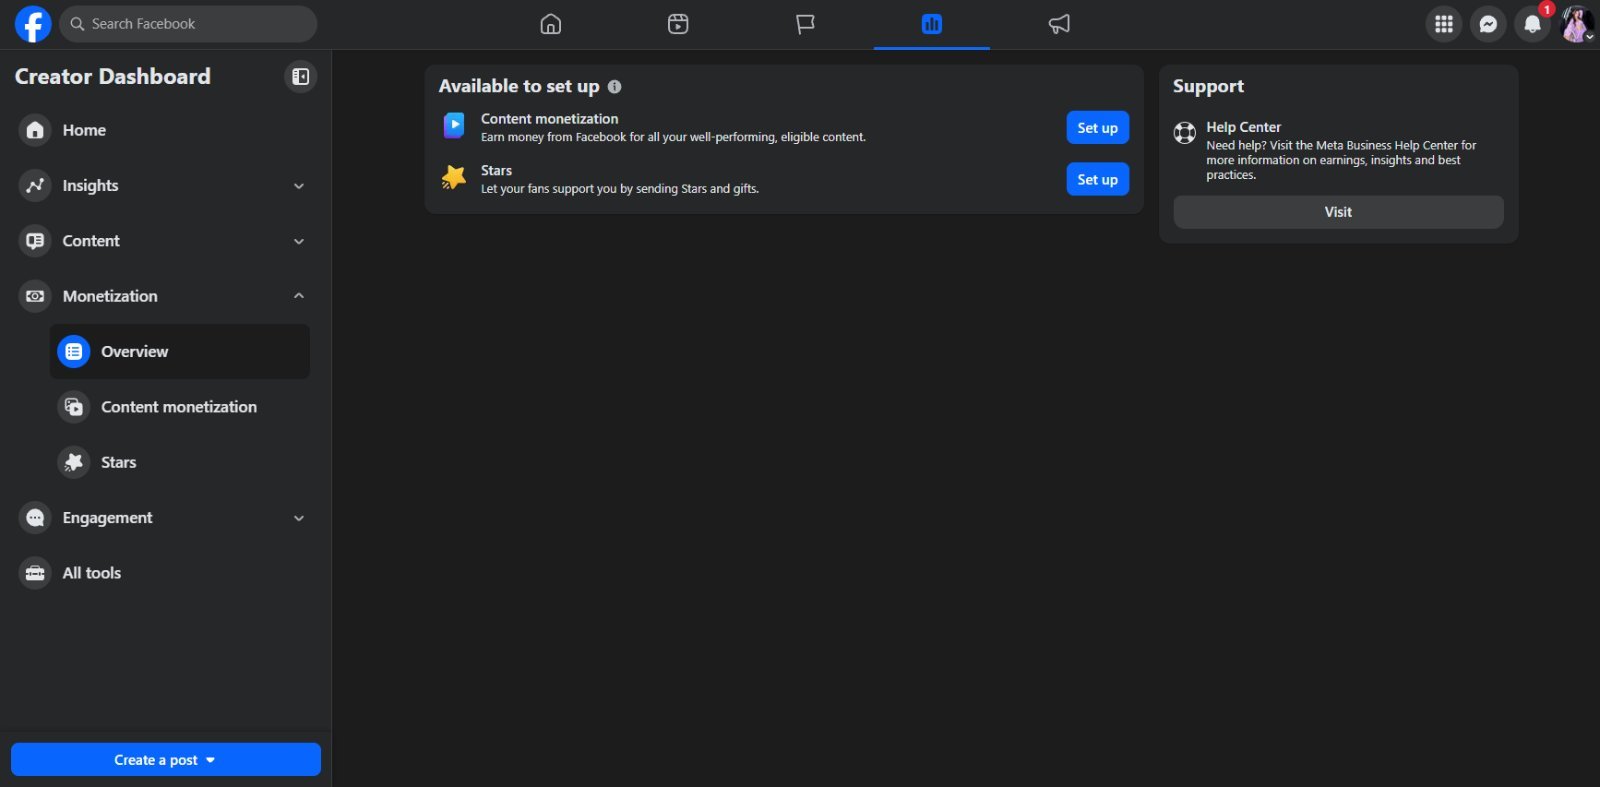Click the Engagement label in the sidebar
The image size is (1600, 787).
click(107, 518)
